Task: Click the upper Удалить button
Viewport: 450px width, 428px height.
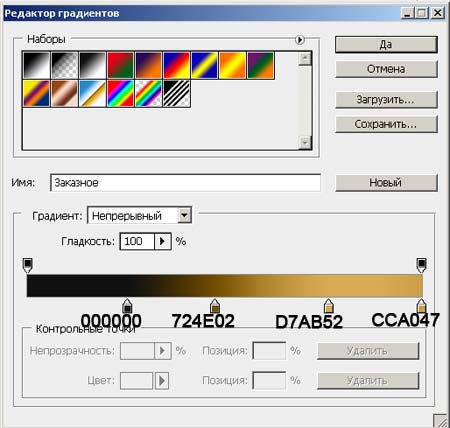Action: pos(368,351)
